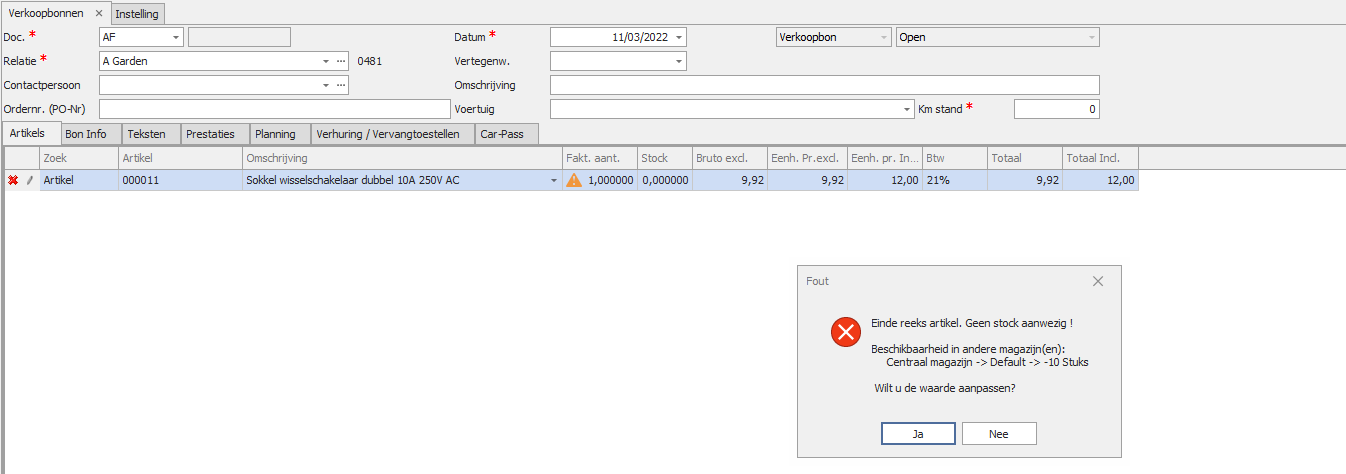Open the Verhuring / Vervangtoestellen tab

pyautogui.click(x=392, y=134)
